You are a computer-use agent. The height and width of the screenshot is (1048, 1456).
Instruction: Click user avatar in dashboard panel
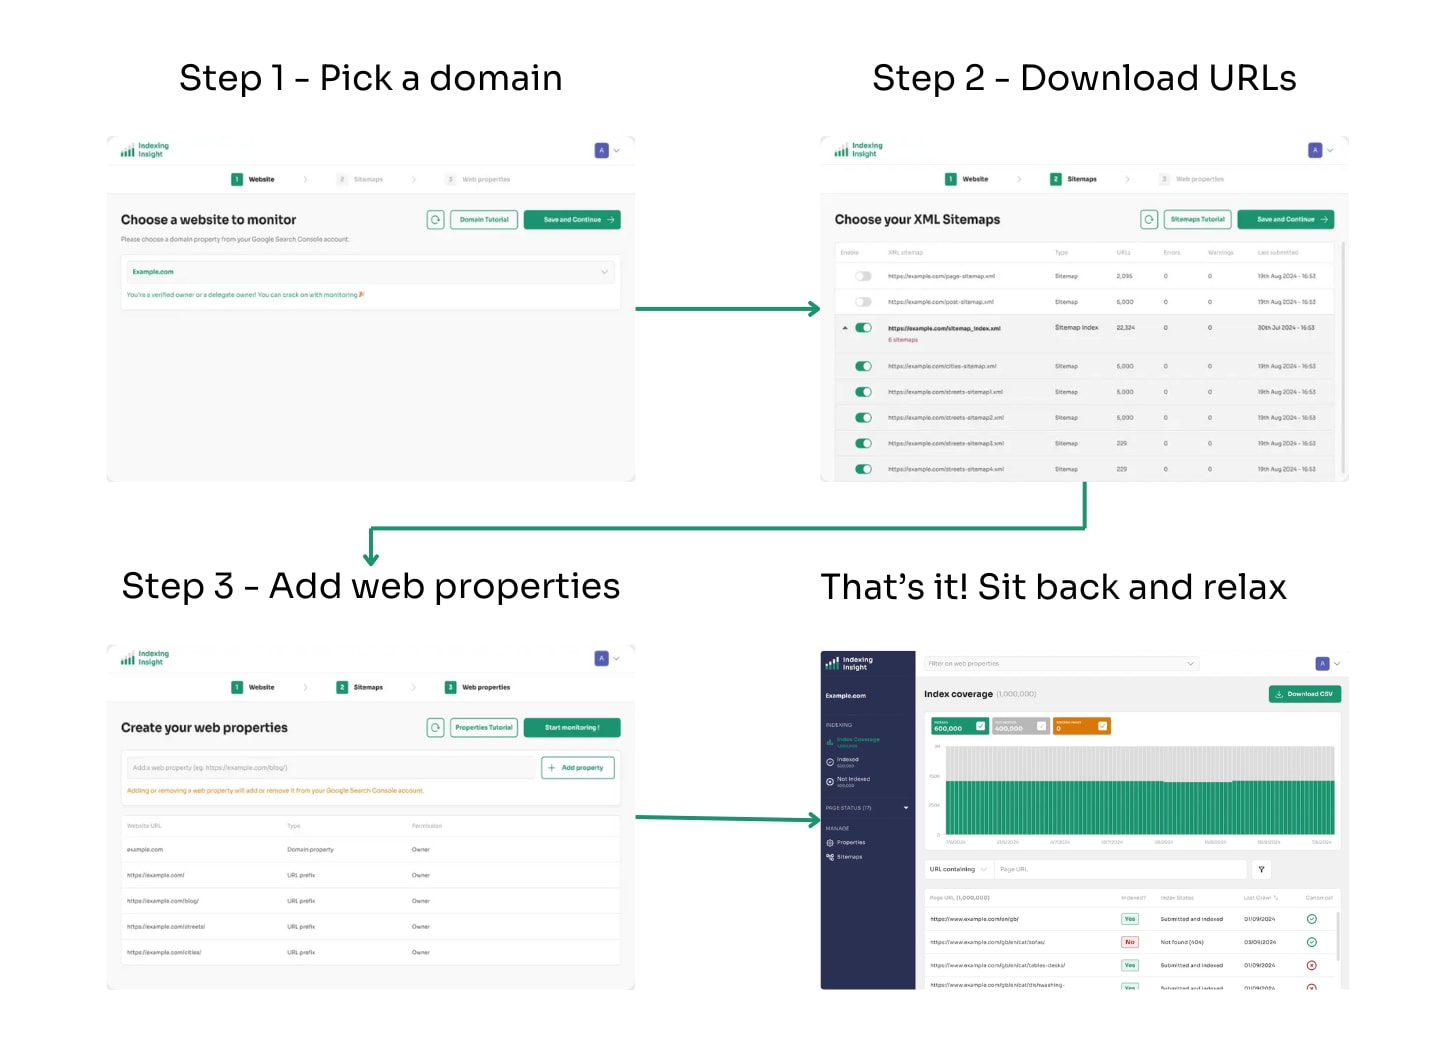coord(1322,664)
